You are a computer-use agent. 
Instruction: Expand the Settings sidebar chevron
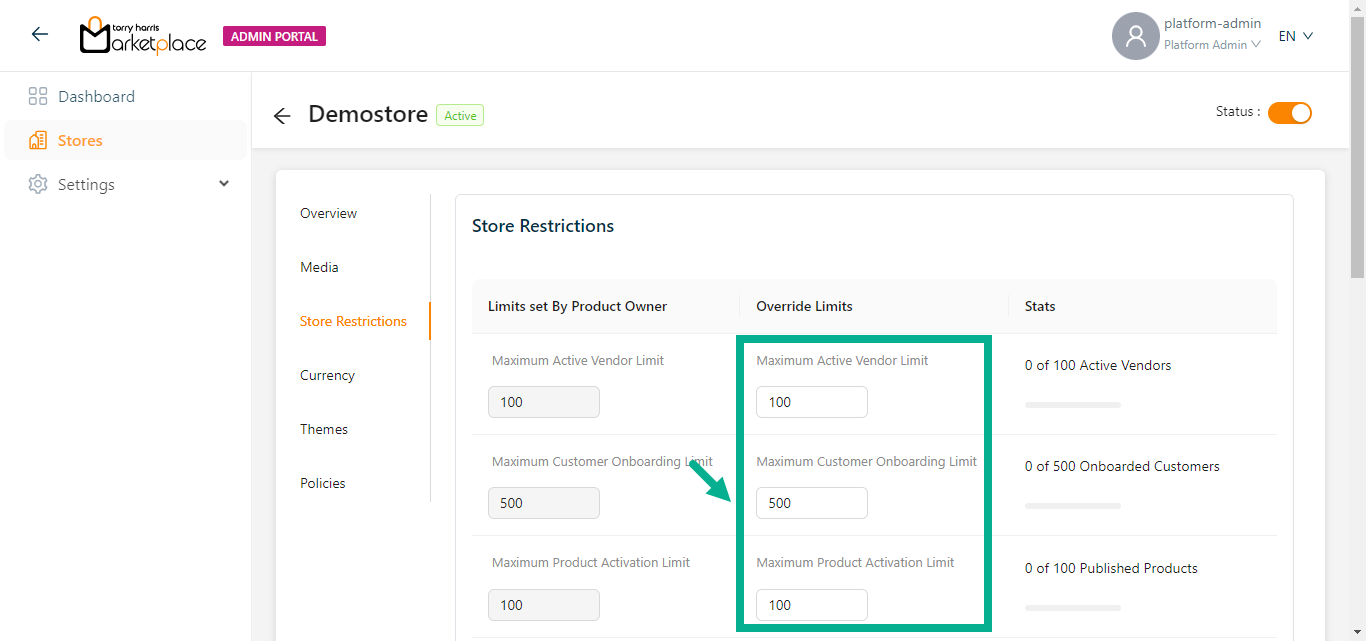224,184
